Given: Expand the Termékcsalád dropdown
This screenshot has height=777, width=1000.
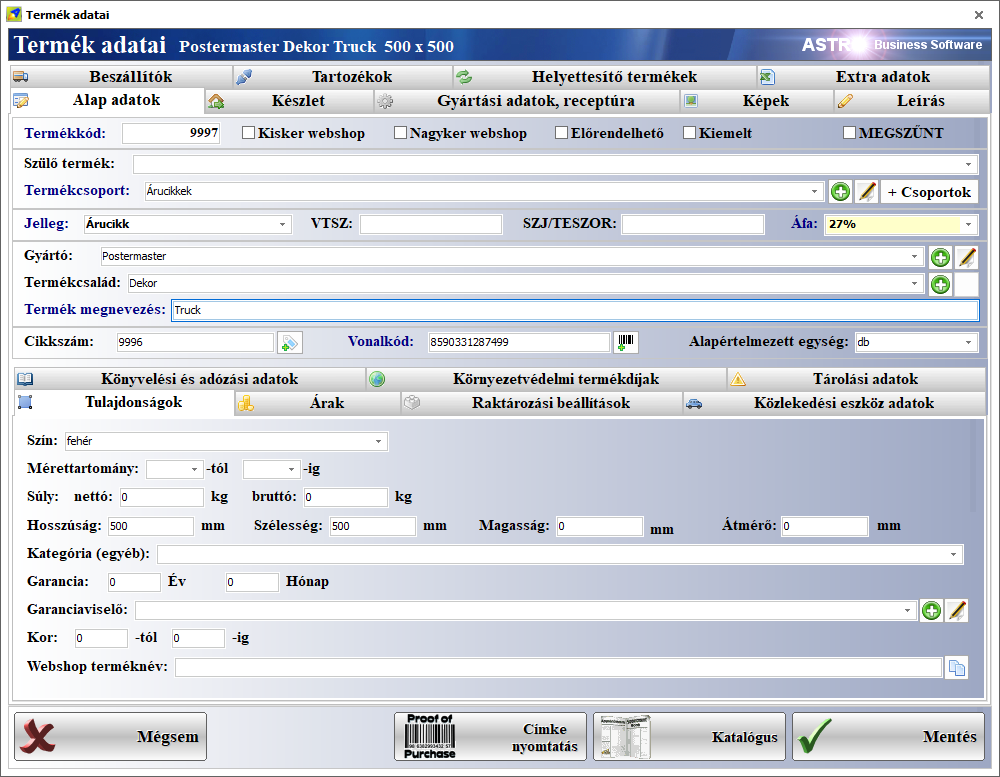Looking at the screenshot, I should [915, 283].
